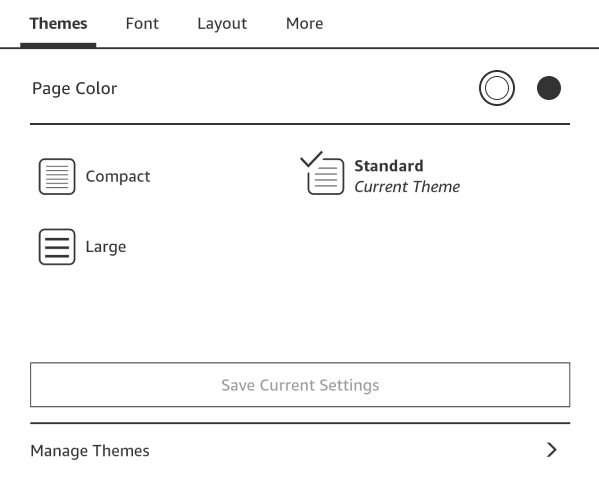Open the Manage Themes row
The height and width of the screenshot is (477, 599).
(300, 450)
